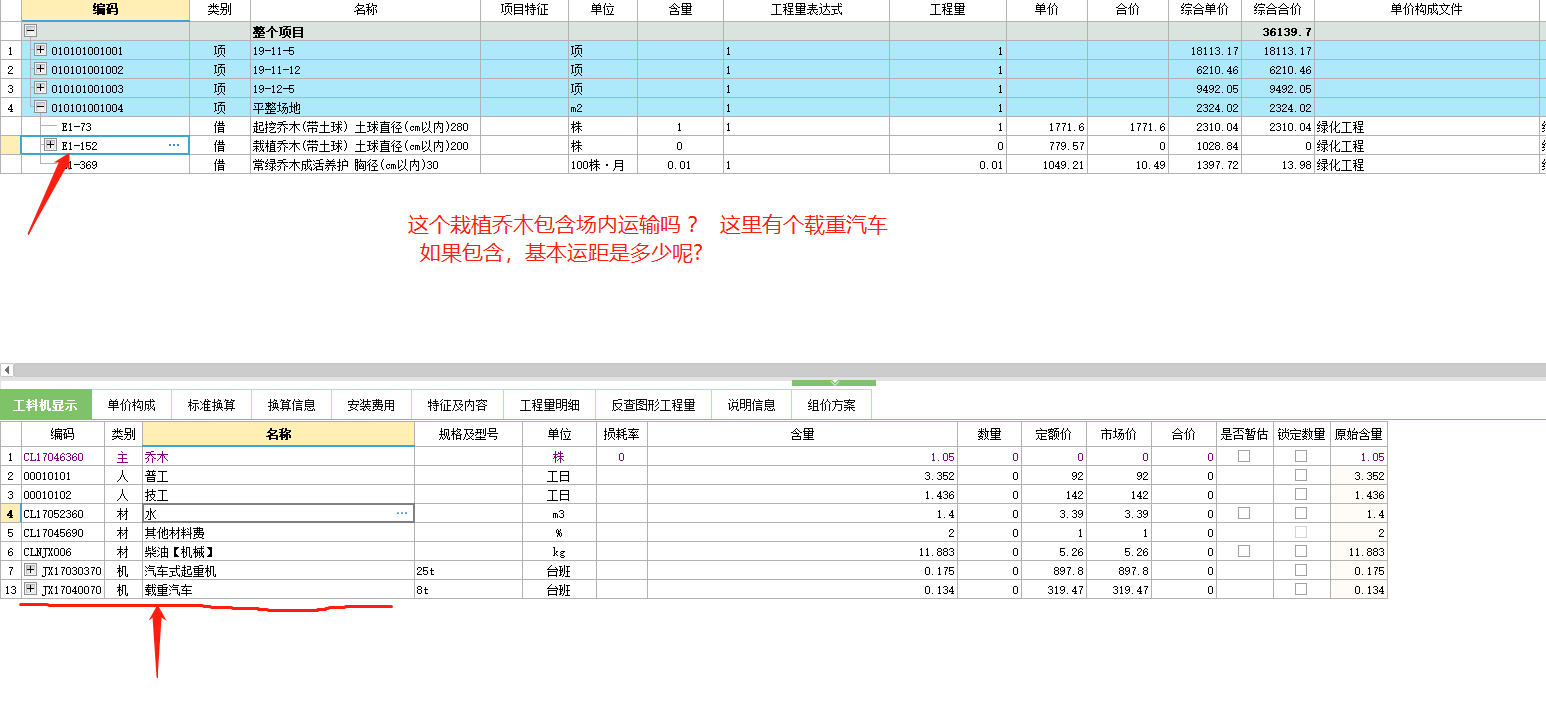The height and width of the screenshot is (724, 1546).
Task: Select the 载重汽车 name cell
Action: tap(278, 590)
